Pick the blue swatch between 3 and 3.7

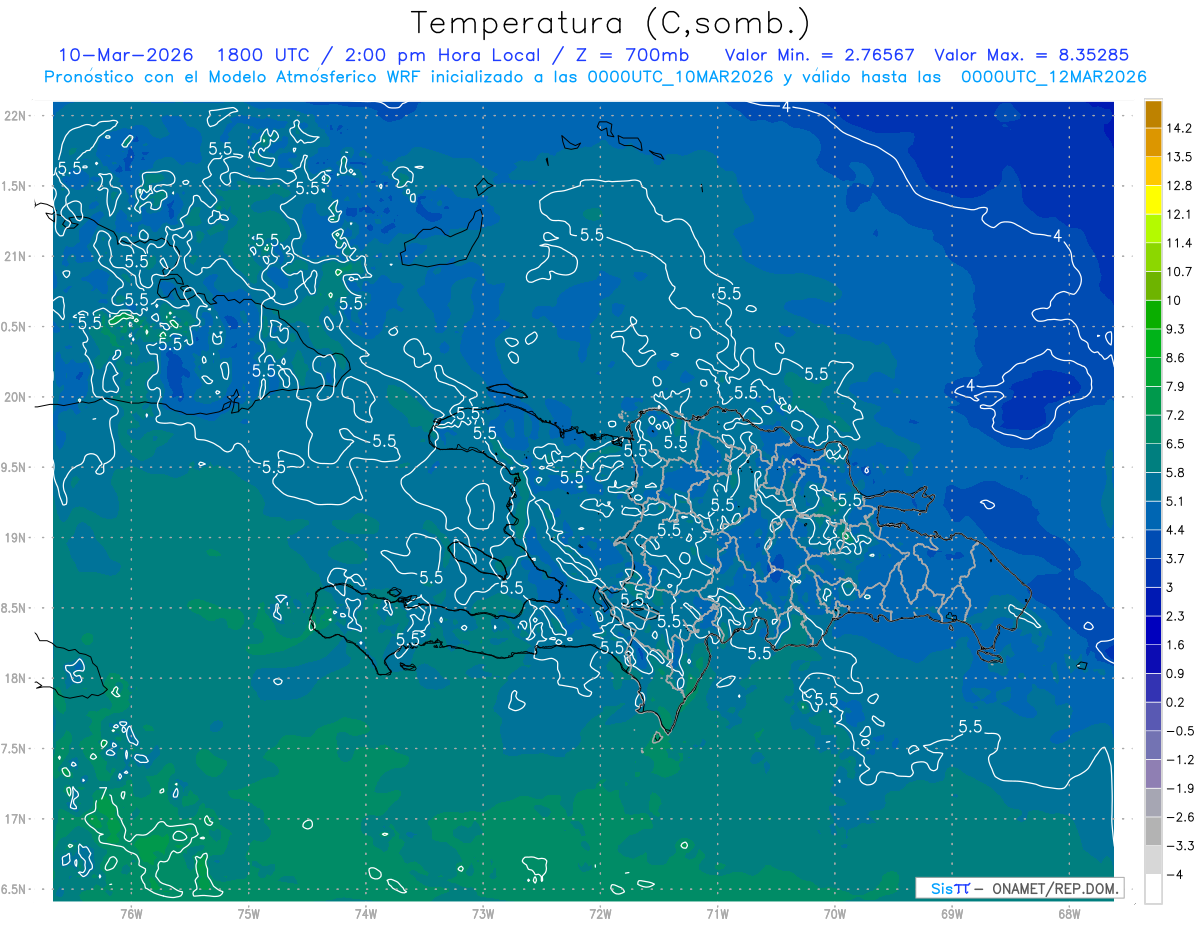(x=1153, y=574)
